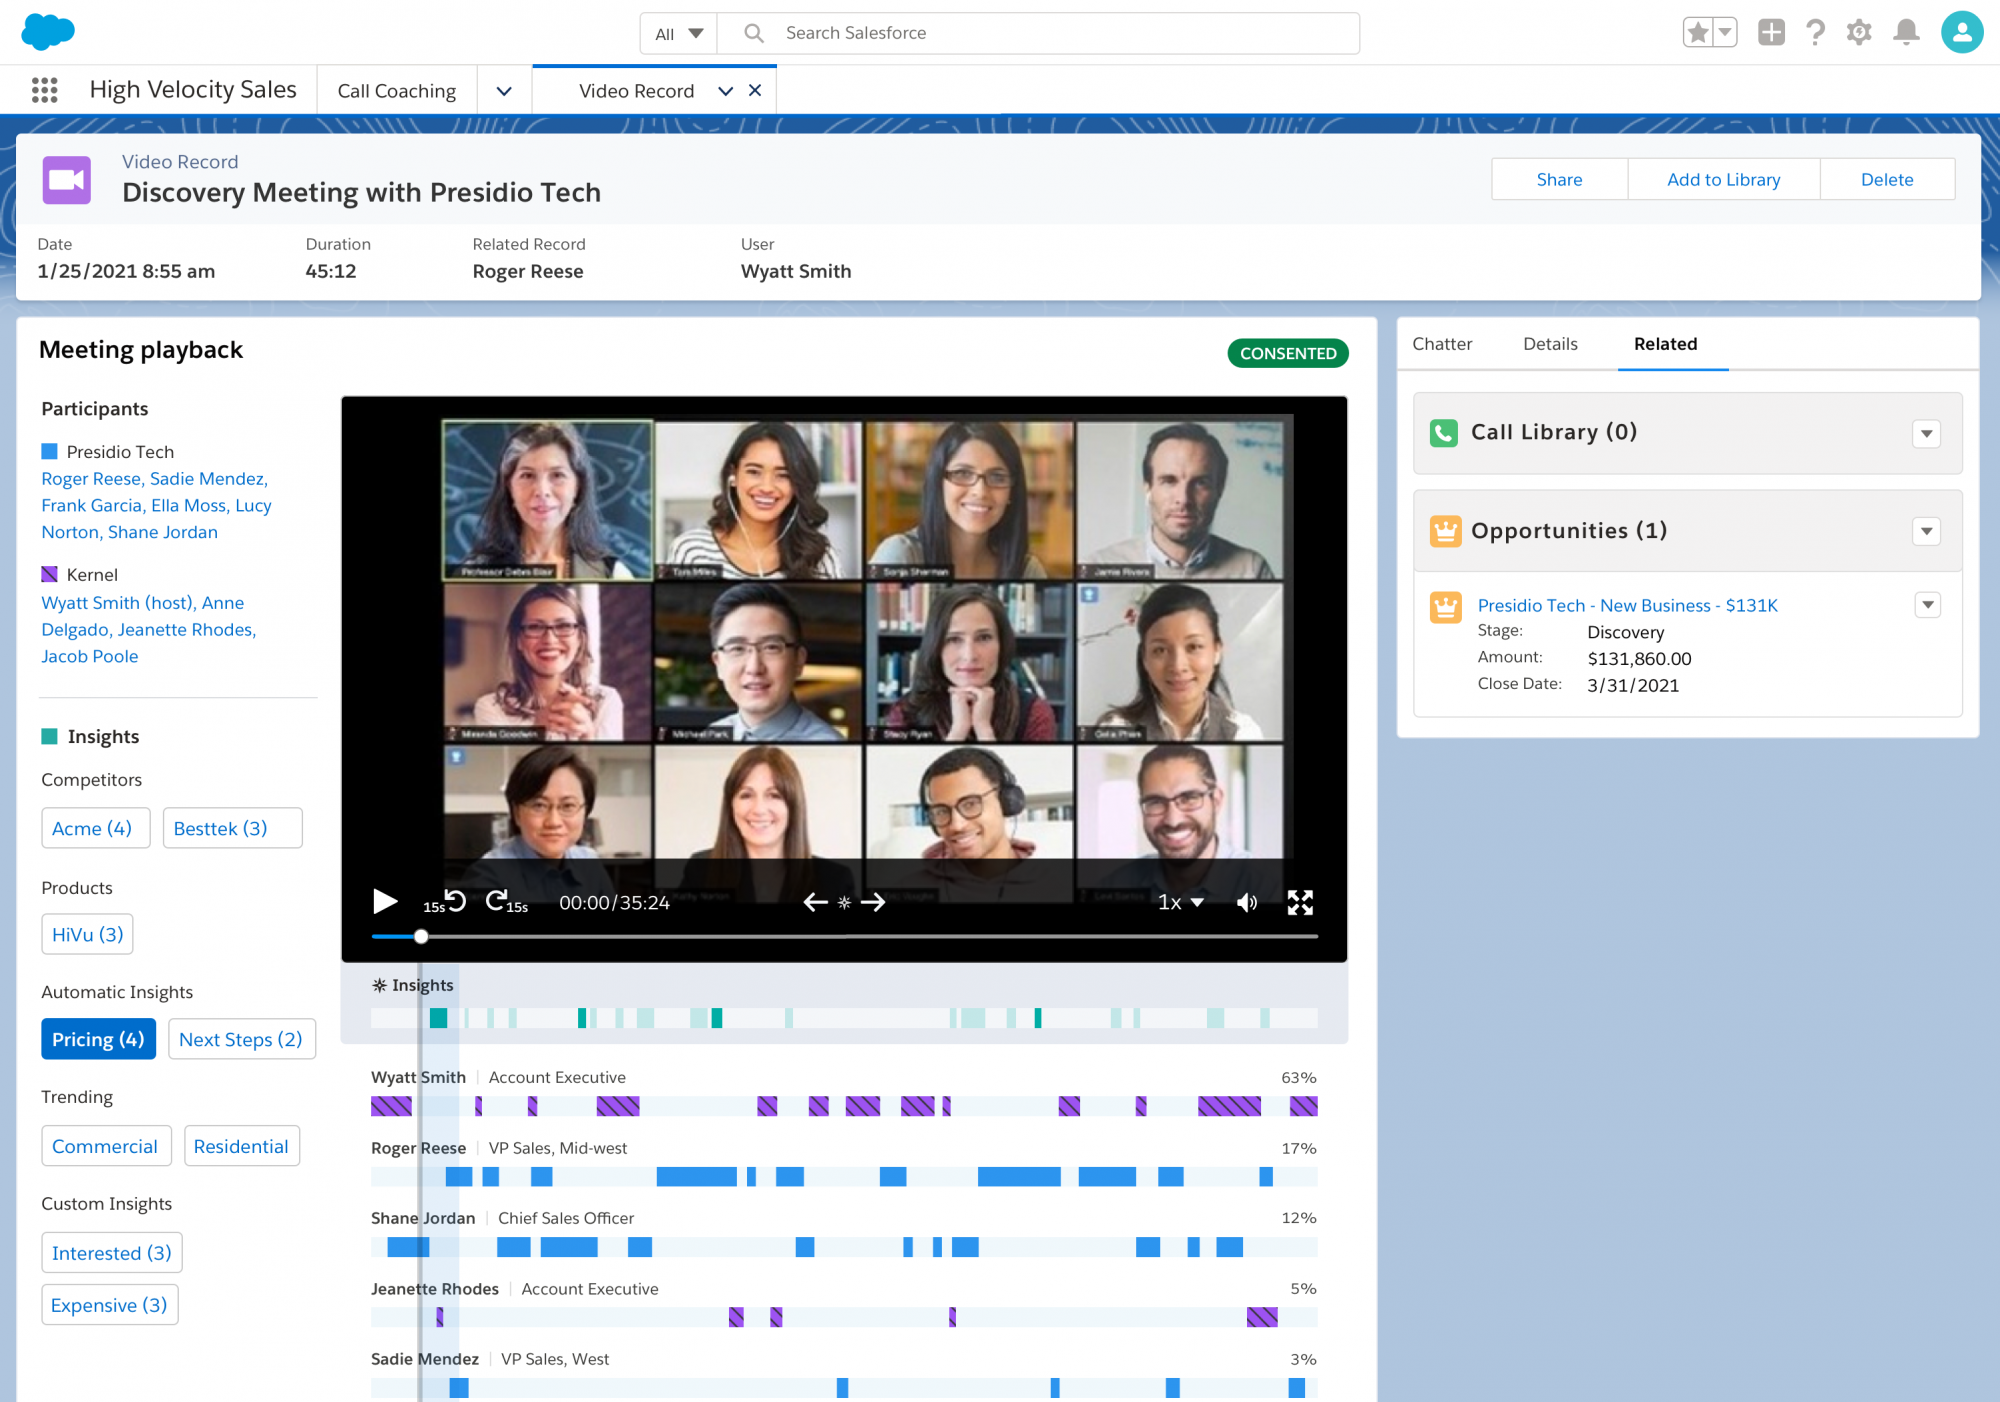Toggle the Next Steps (2) insight filter
The width and height of the screenshot is (2000, 1402).
pyautogui.click(x=241, y=1039)
